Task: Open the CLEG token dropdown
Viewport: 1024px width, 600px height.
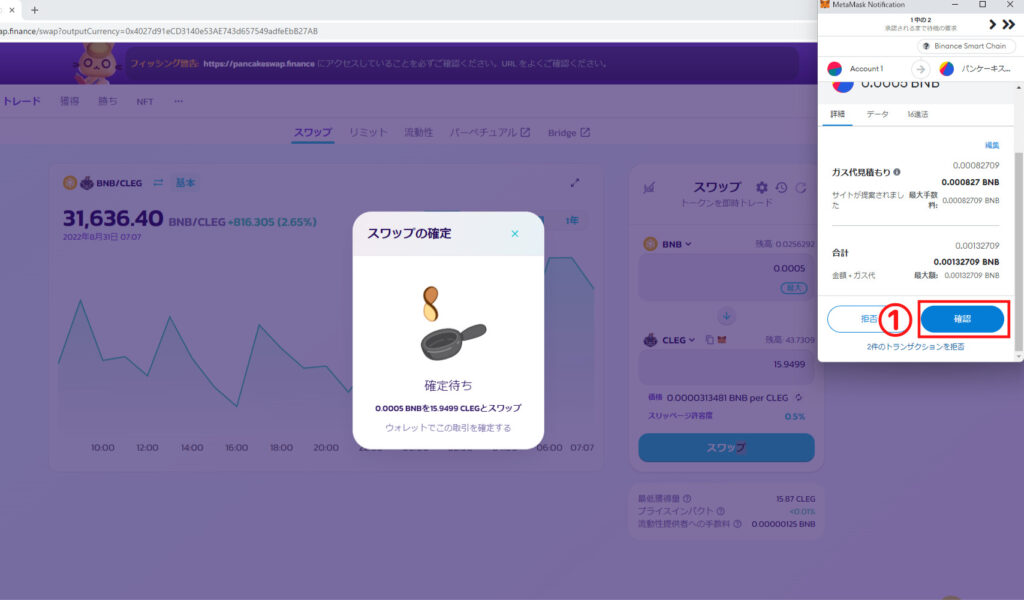Action: (x=669, y=340)
